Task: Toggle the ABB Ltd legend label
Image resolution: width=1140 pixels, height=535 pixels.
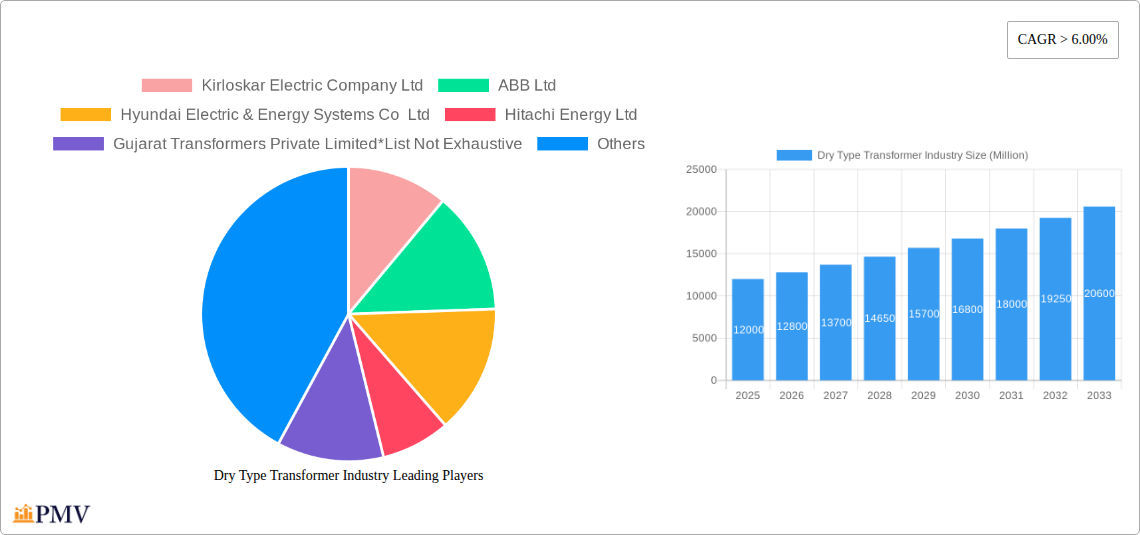Action: [527, 85]
